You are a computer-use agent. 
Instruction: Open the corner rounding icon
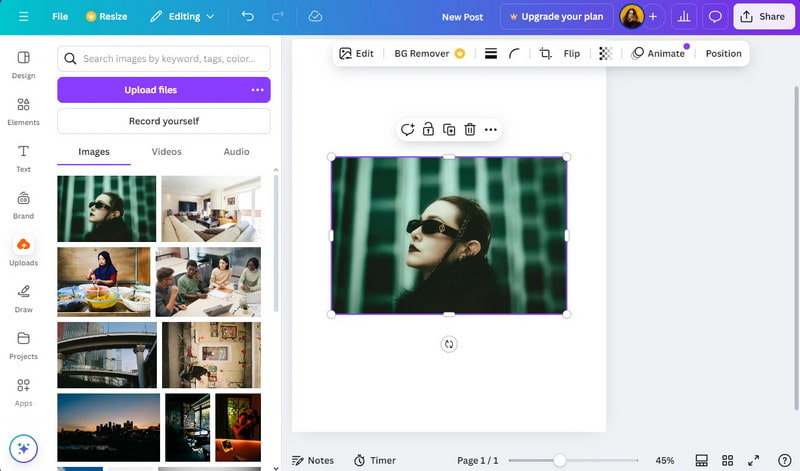pyautogui.click(x=514, y=54)
